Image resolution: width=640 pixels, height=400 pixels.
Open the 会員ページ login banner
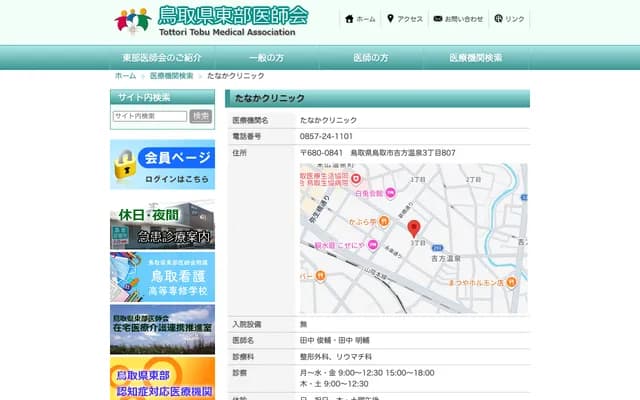click(162, 165)
